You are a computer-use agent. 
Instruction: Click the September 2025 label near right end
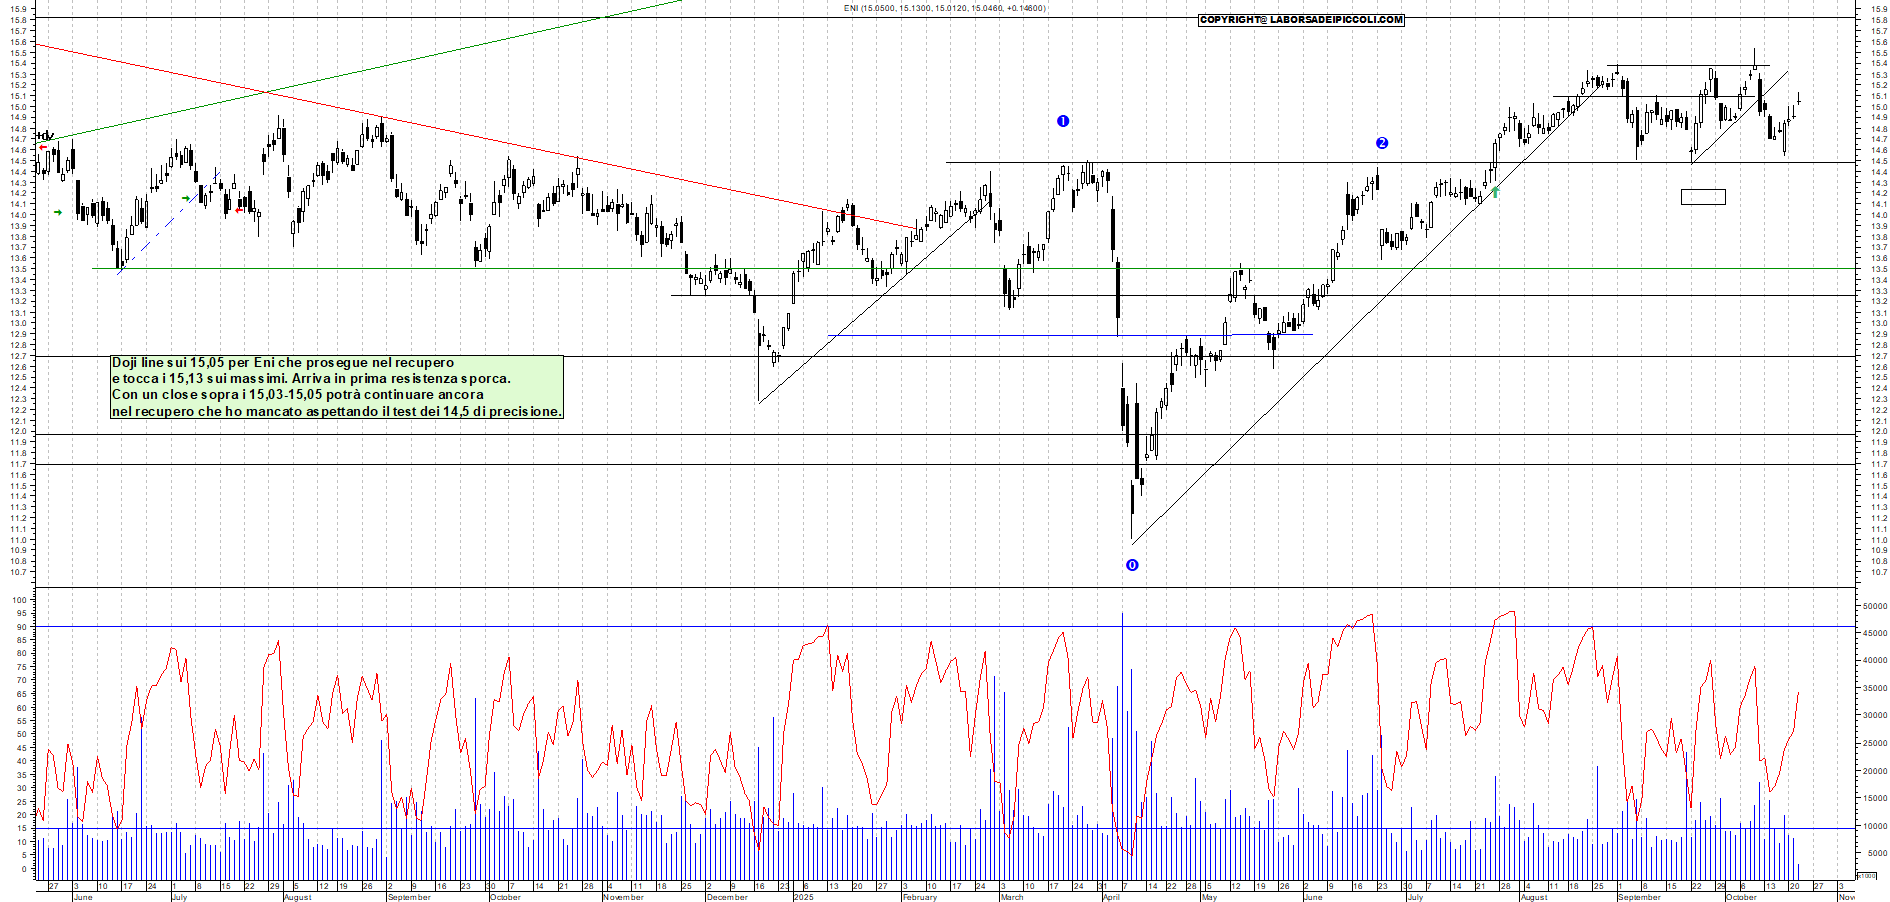coord(1639,897)
